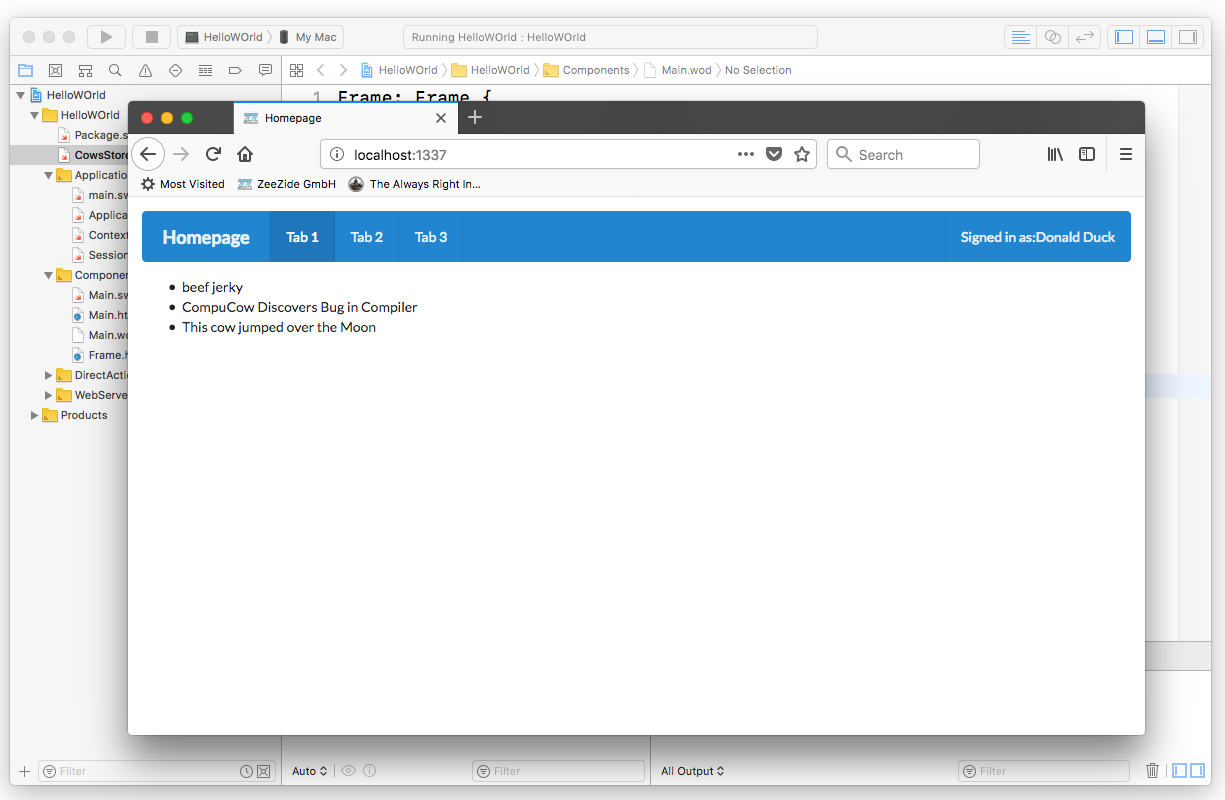This screenshot has width=1225, height=800.
Task: Open the browser hamburger menu
Action: coord(1126,154)
